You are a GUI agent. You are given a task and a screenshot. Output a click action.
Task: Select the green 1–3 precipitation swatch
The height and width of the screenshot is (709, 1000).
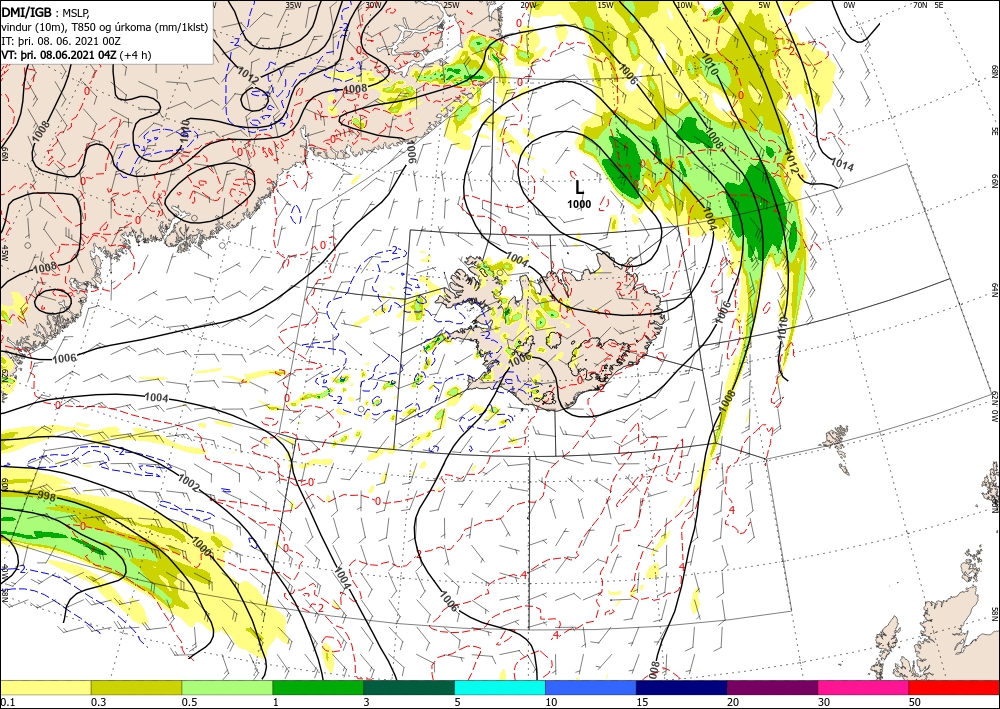318,687
